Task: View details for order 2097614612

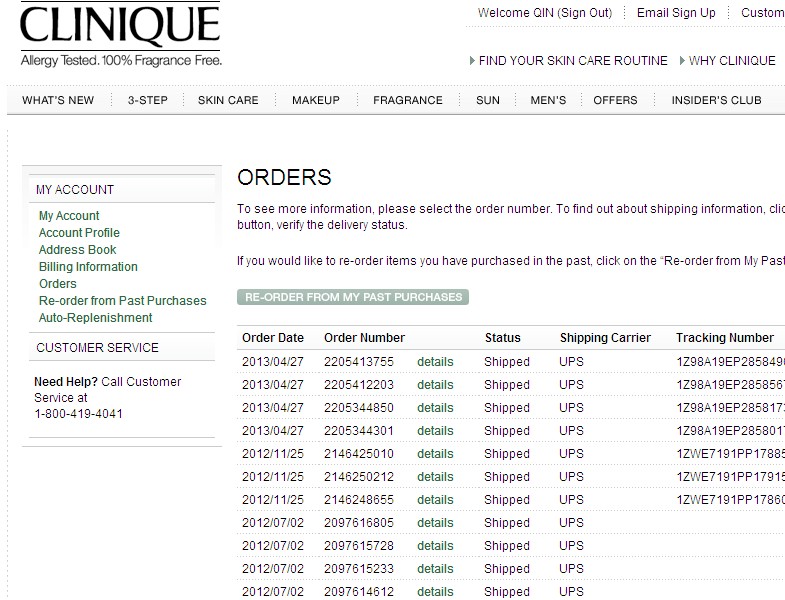Action: click(x=435, y=592)
